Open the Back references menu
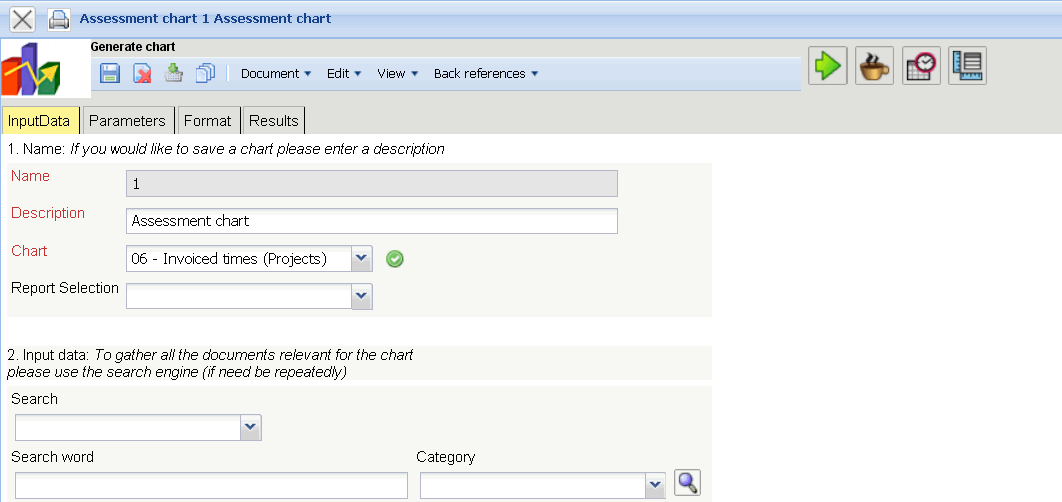The height and width of the screenshot is (502, 1062). click(x=485, y=73)
